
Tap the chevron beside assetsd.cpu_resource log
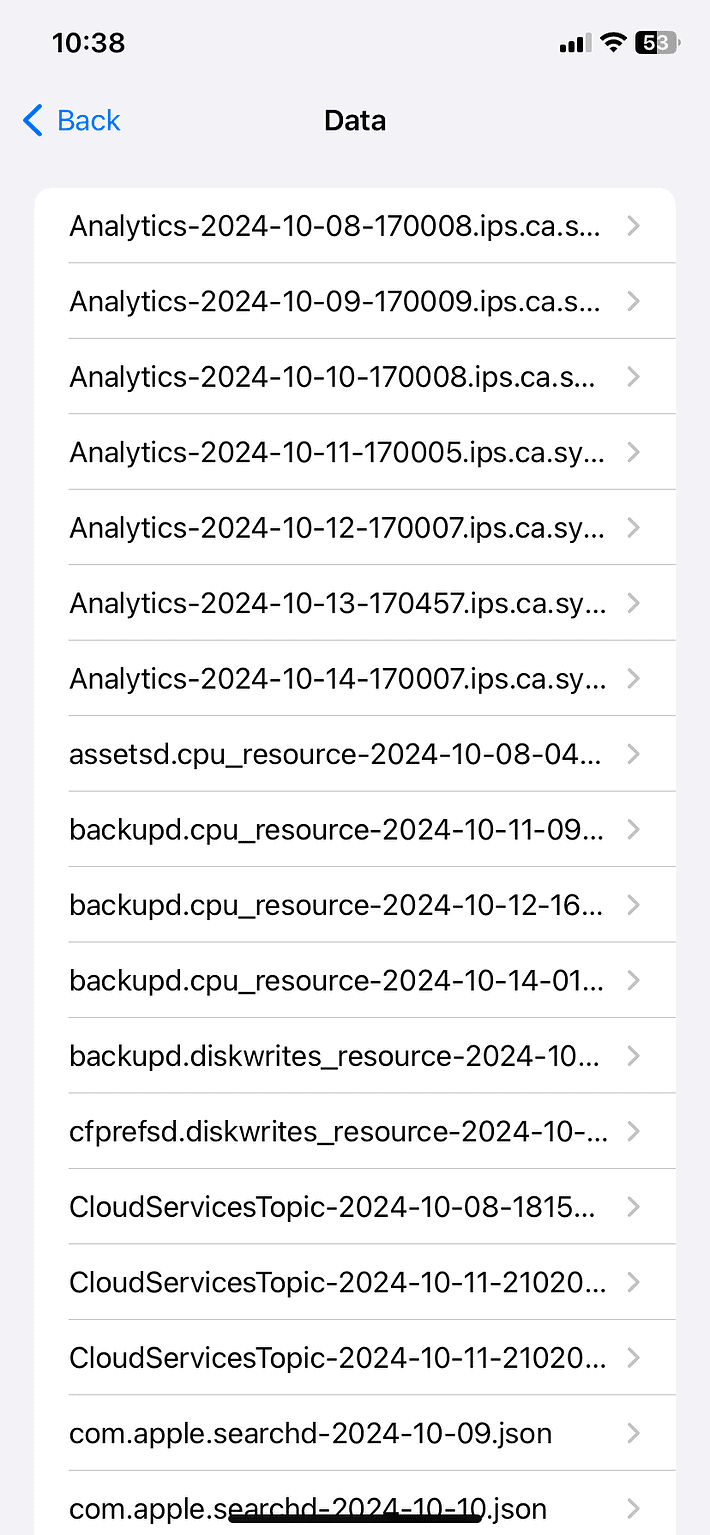point(632,754)
